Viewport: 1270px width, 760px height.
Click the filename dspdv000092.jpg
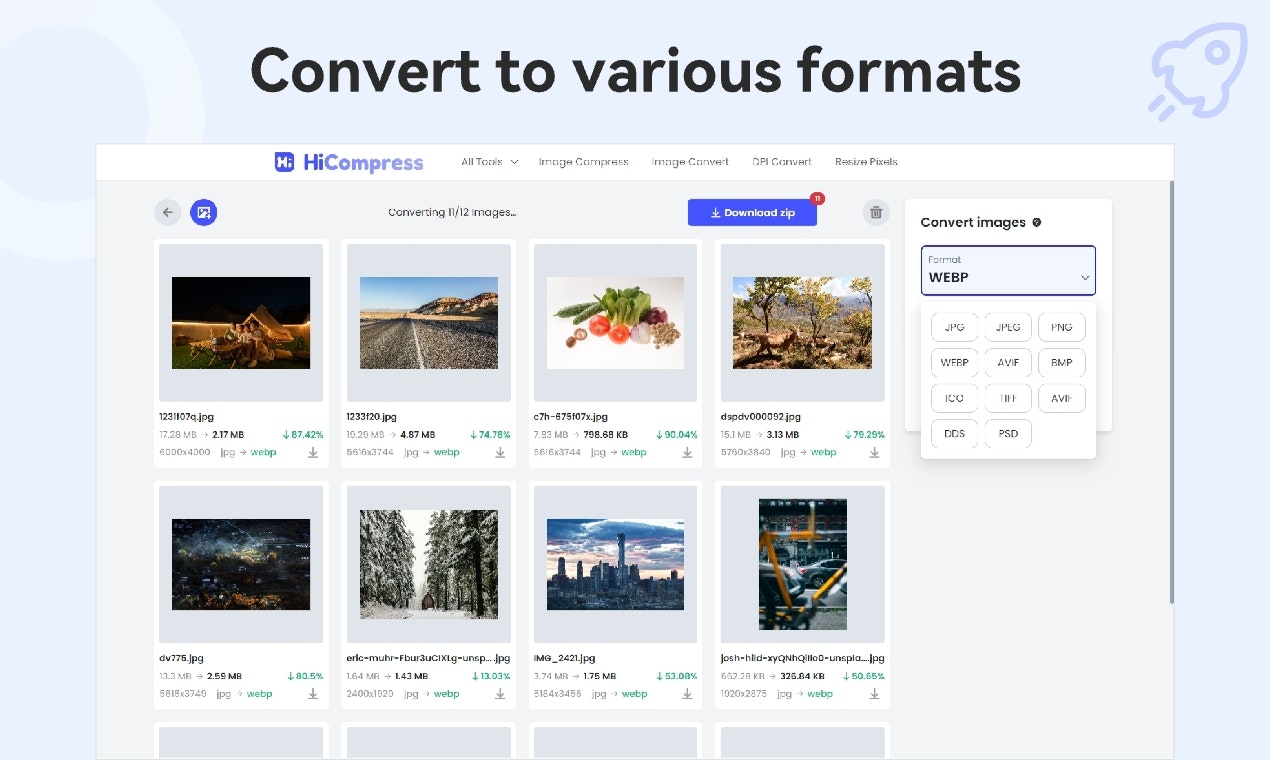click(x=760, y=416)
